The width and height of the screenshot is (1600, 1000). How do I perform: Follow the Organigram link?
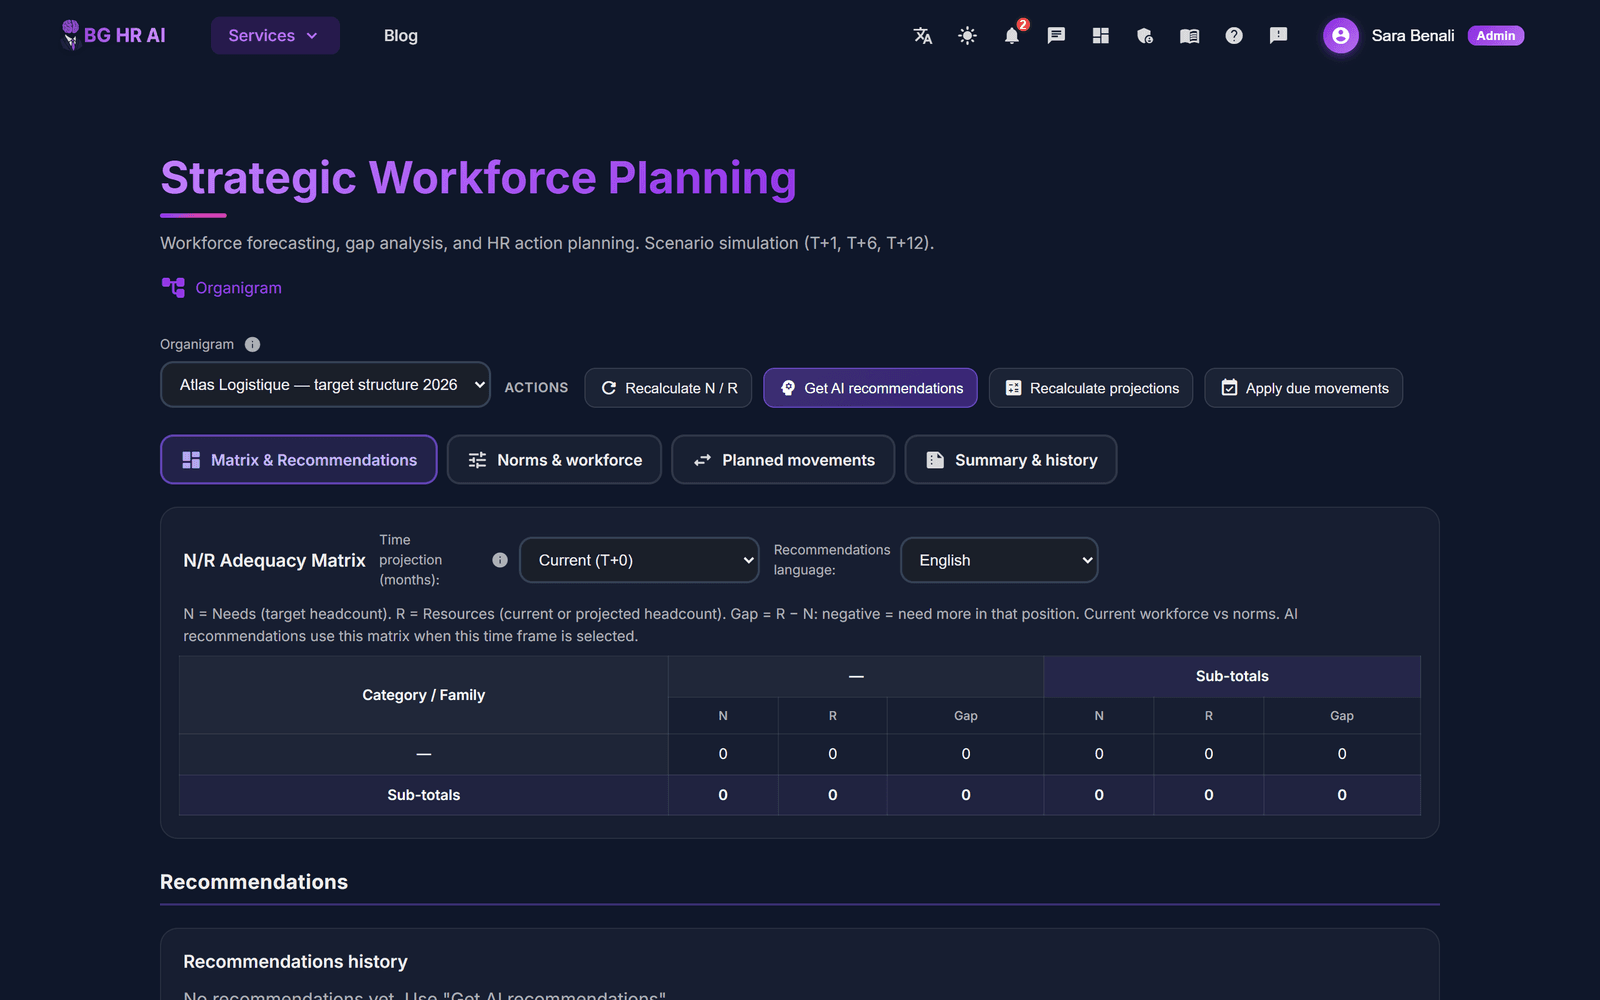click(x=238, y=288)
